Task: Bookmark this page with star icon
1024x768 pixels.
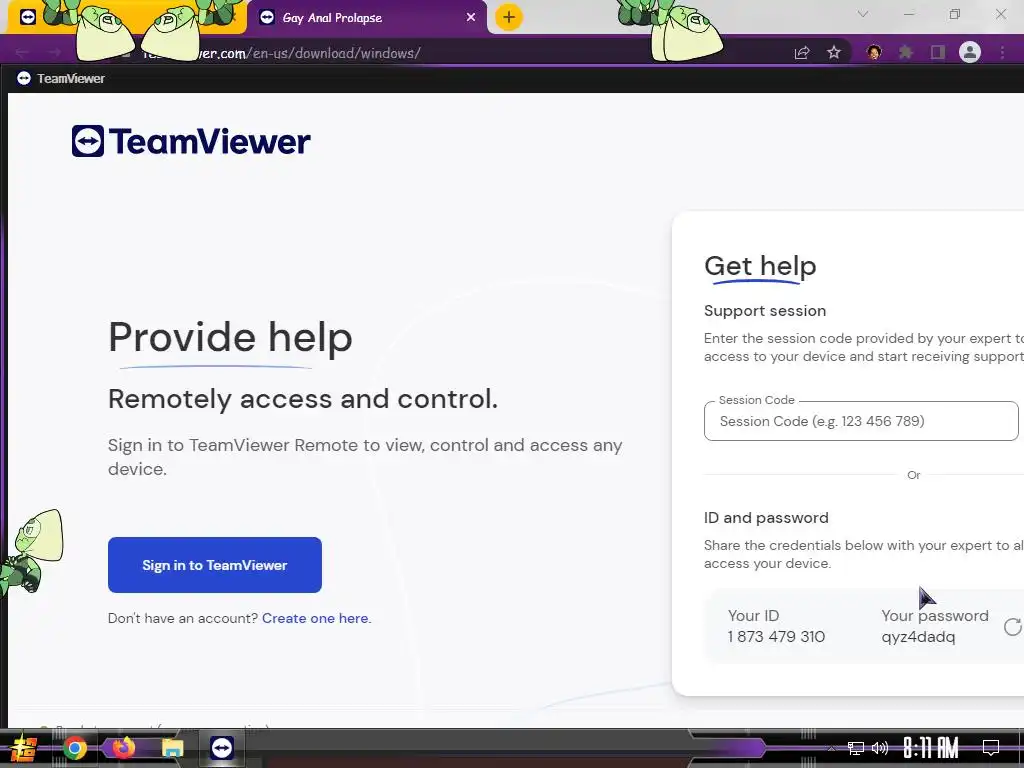Action: [x=834, y=53]
